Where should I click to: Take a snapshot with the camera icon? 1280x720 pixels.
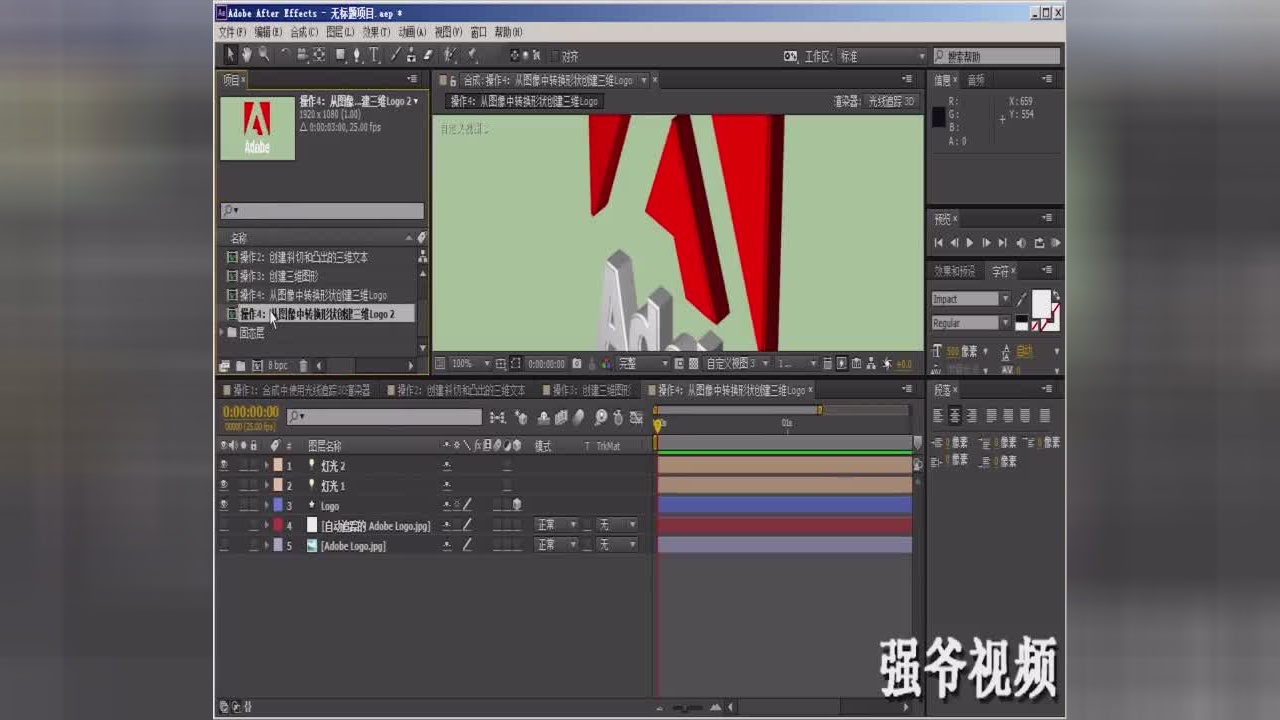click(x=576, y=364)
